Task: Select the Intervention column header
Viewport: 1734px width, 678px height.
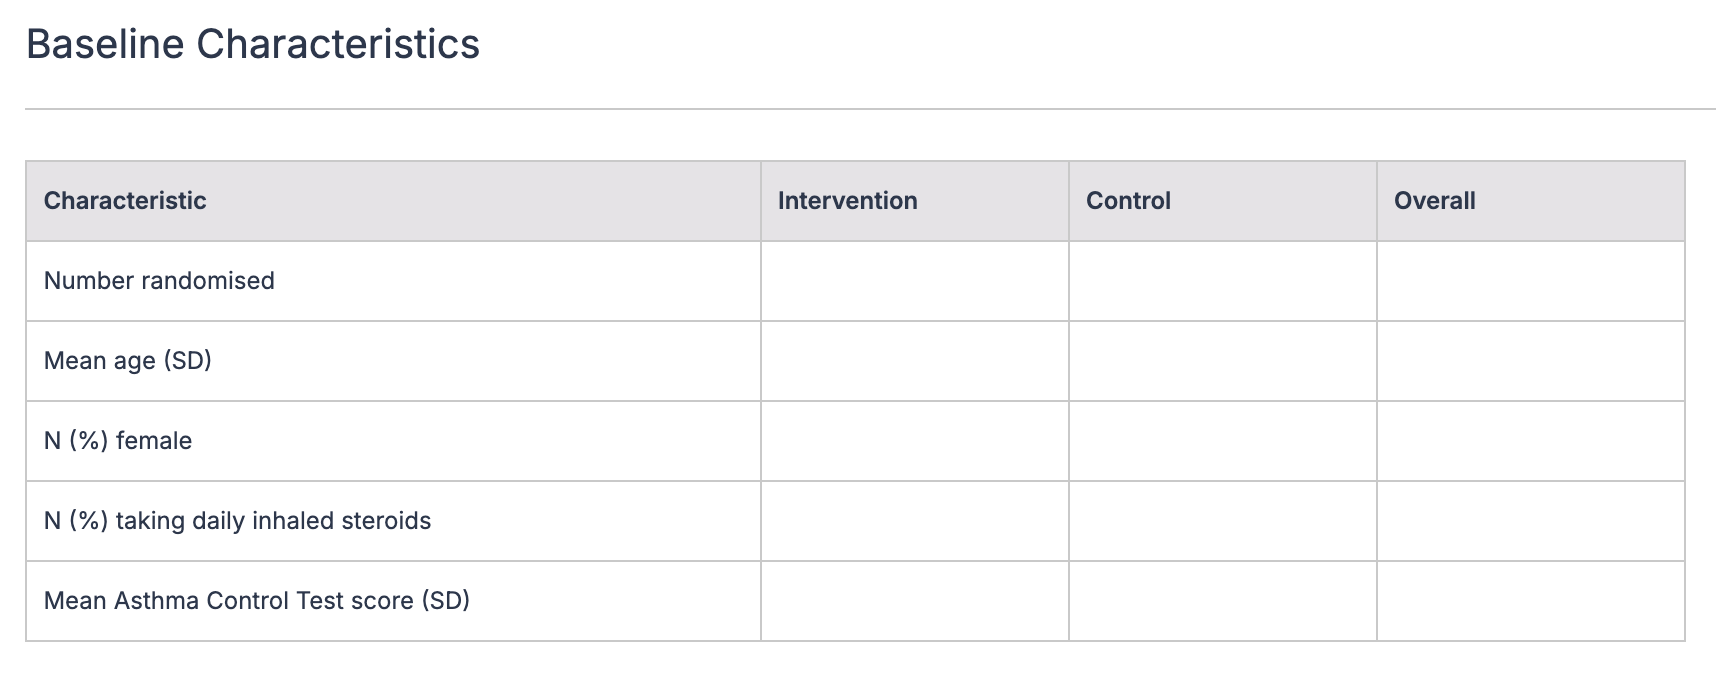Action: coord(847,201)
